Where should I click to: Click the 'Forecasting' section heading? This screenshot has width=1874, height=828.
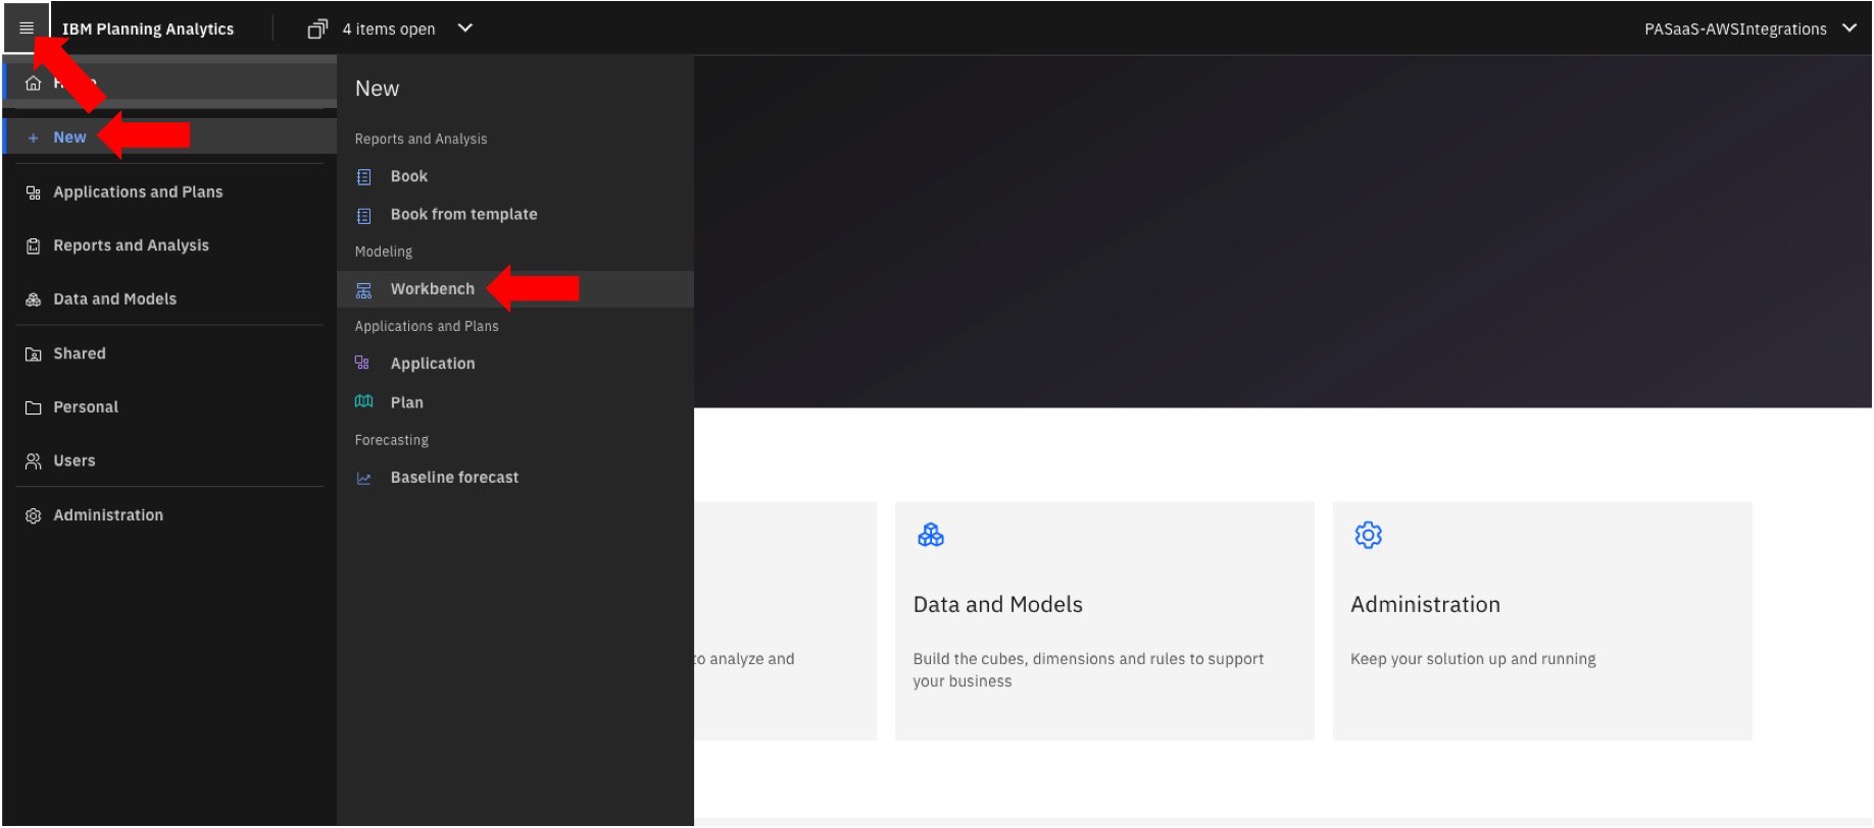[391, 440]
